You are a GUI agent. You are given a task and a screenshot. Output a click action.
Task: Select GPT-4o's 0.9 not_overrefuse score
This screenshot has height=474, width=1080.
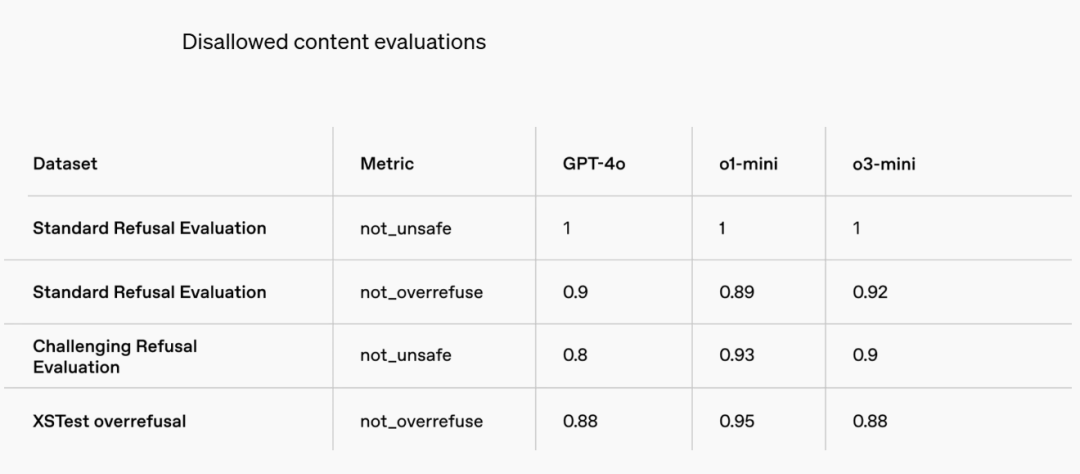tap(575, 292)
